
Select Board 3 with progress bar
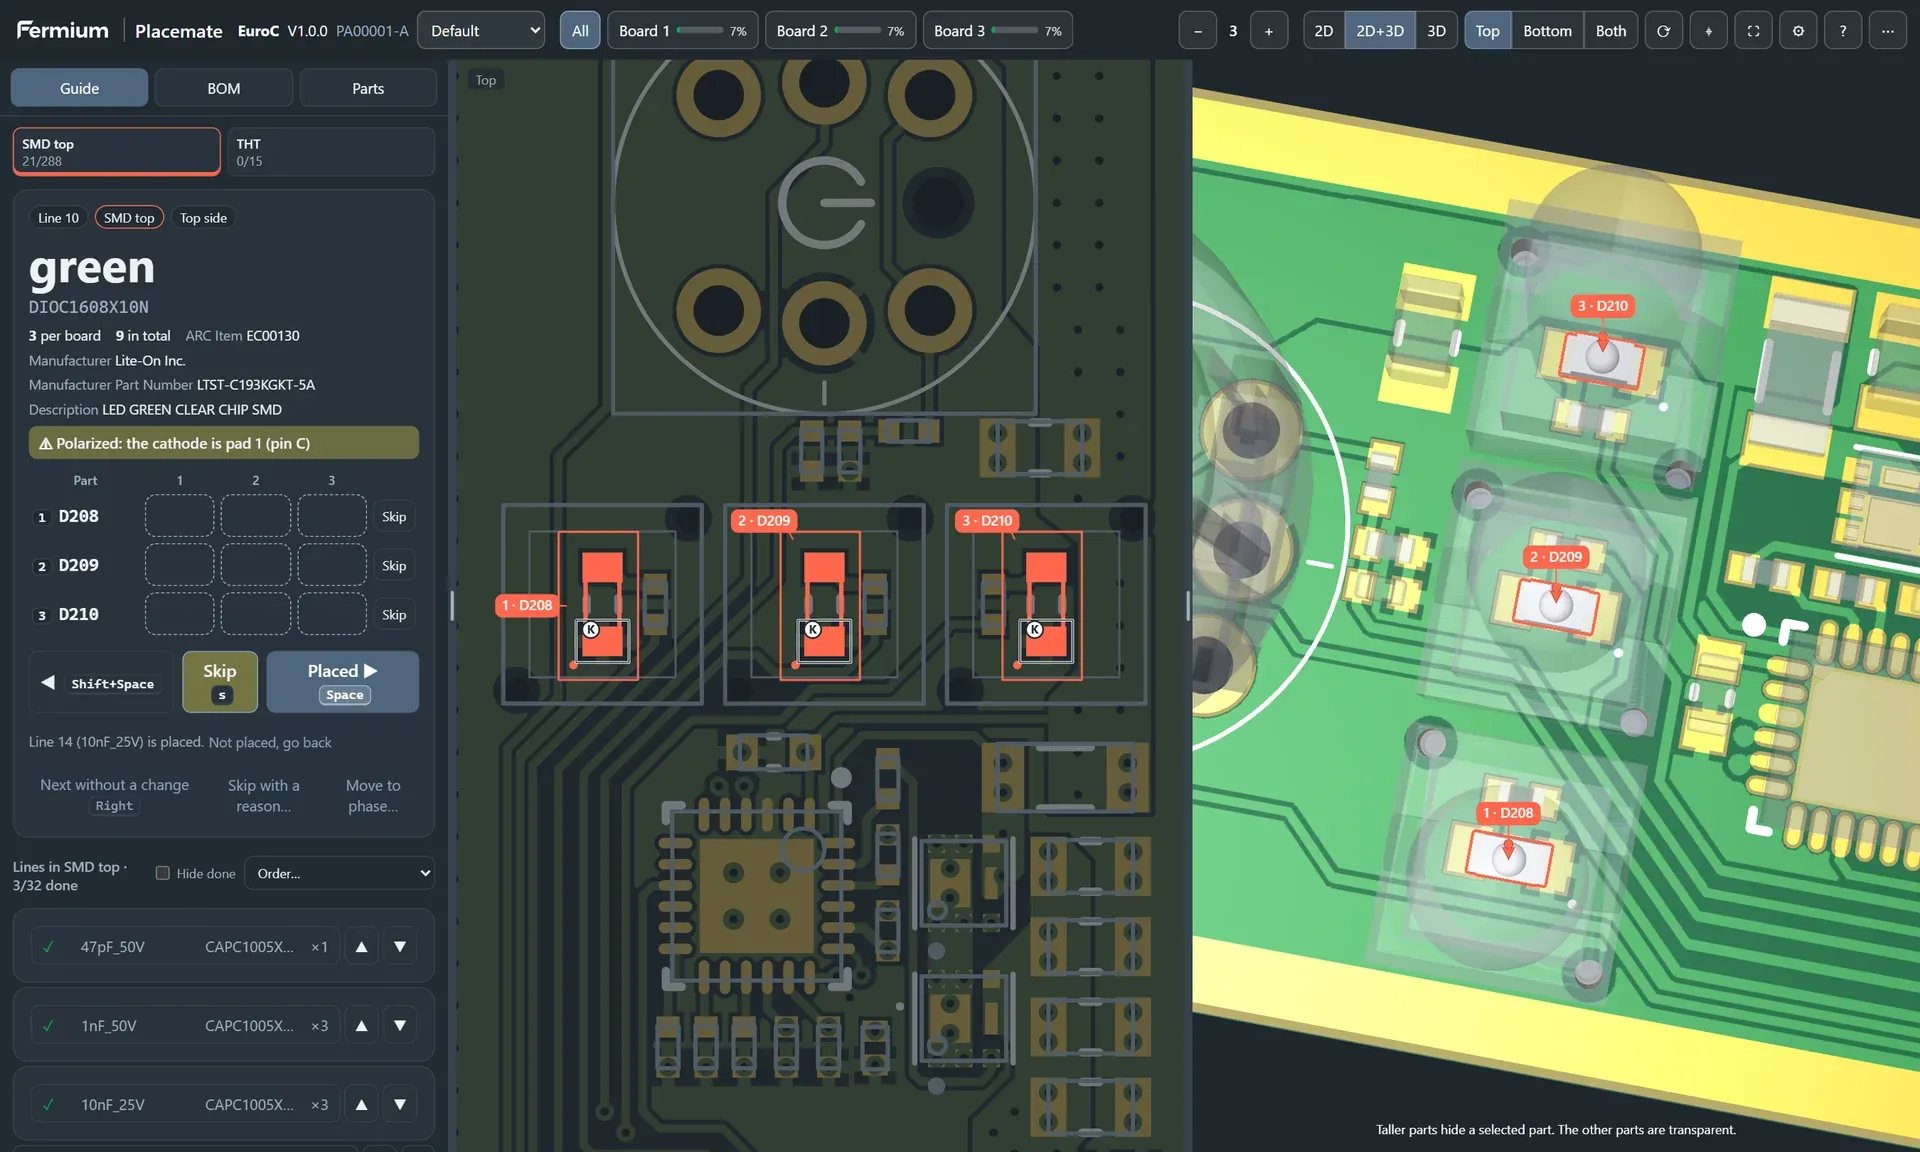(998, 31)
